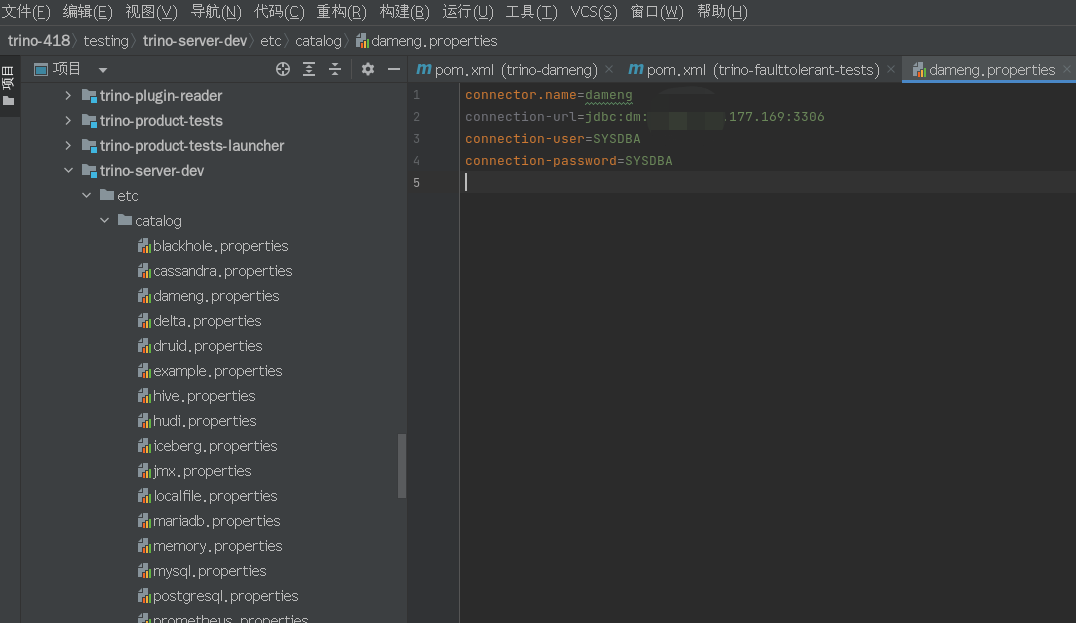Open the 构建(B) menu
The width and height of the screenshot is (1076, 623).
pyautogui.click(x=404, y=12)
